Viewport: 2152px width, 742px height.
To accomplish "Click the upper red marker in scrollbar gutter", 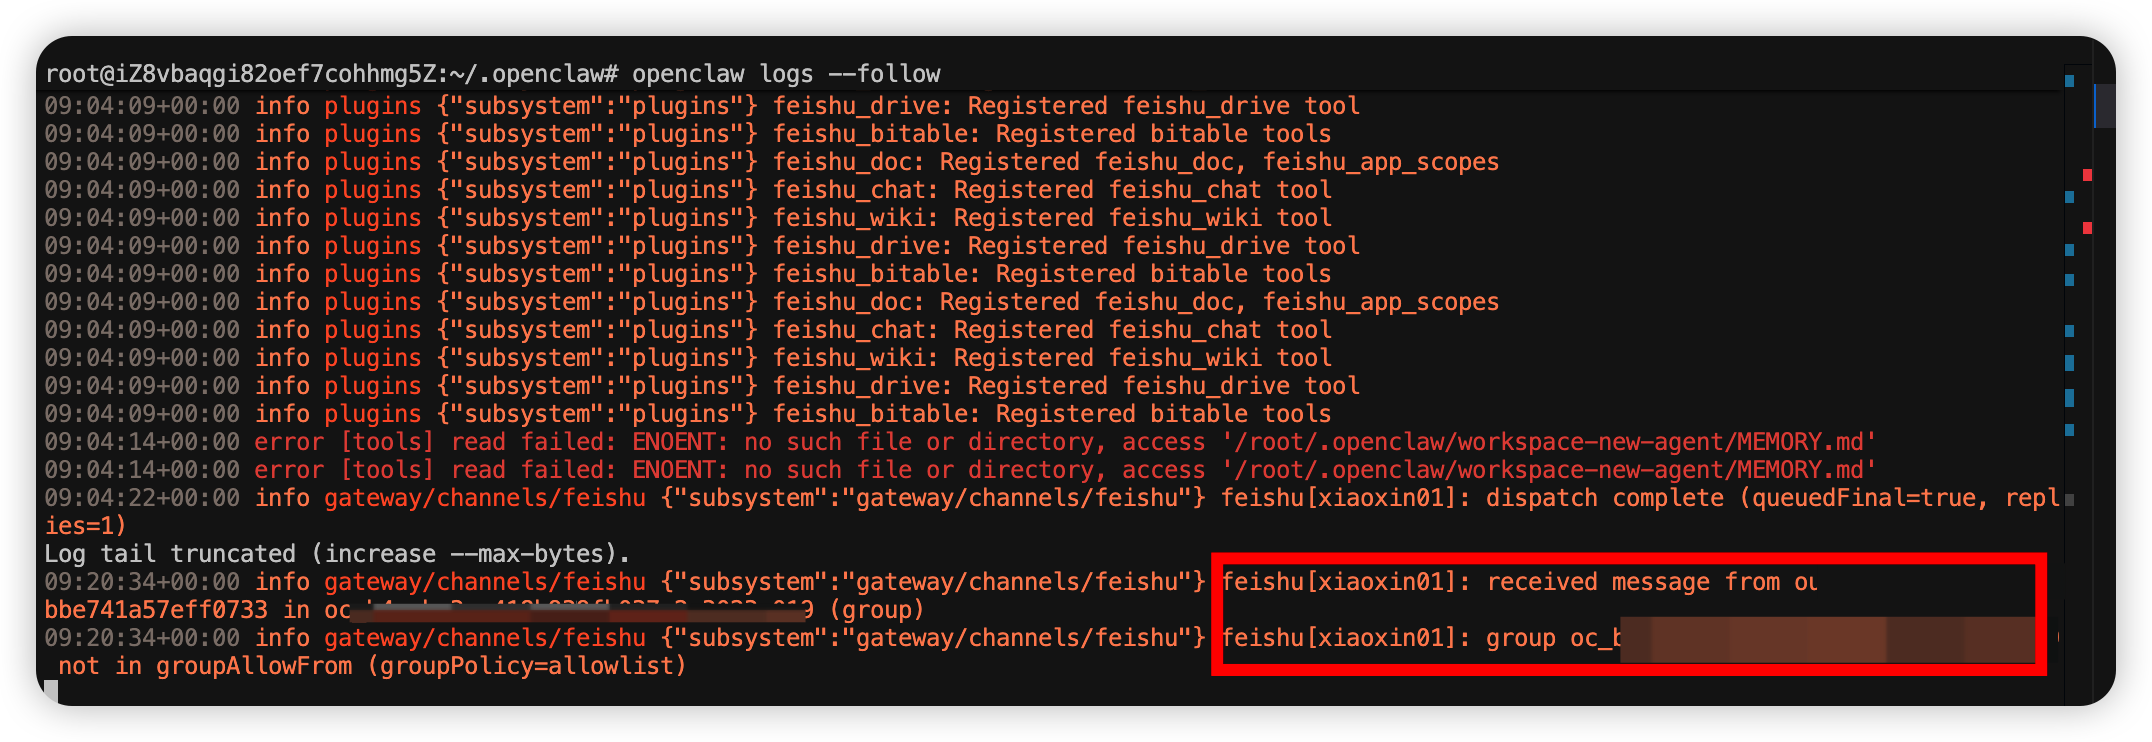I will point(2087,175).
